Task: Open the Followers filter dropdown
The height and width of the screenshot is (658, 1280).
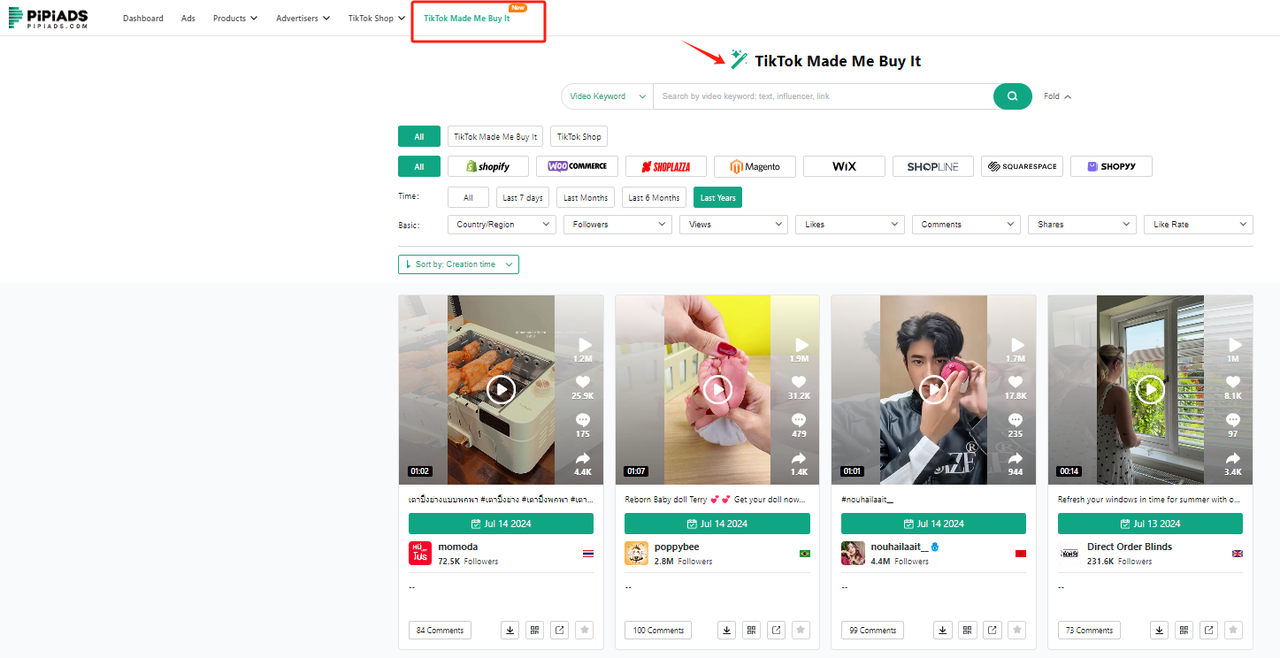Action: click(x=617, y=225)
